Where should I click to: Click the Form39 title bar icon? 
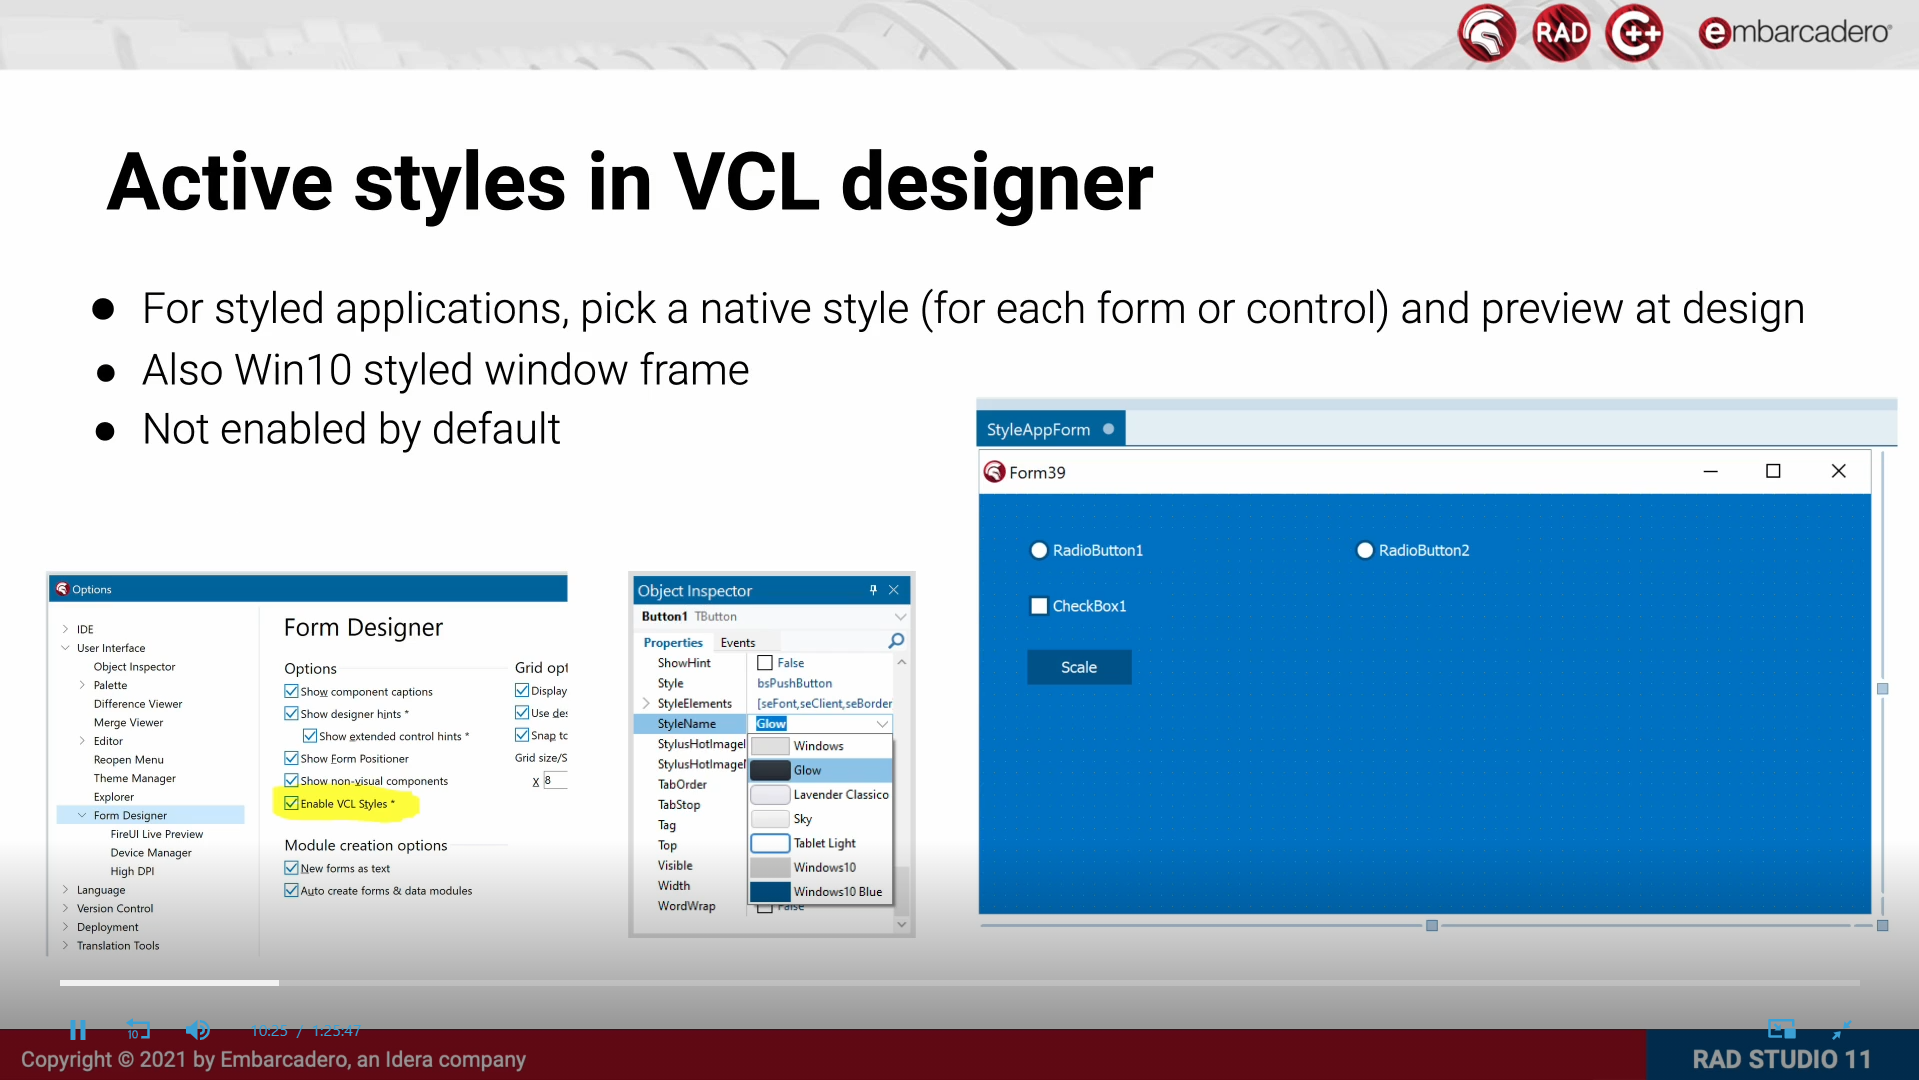994,472
